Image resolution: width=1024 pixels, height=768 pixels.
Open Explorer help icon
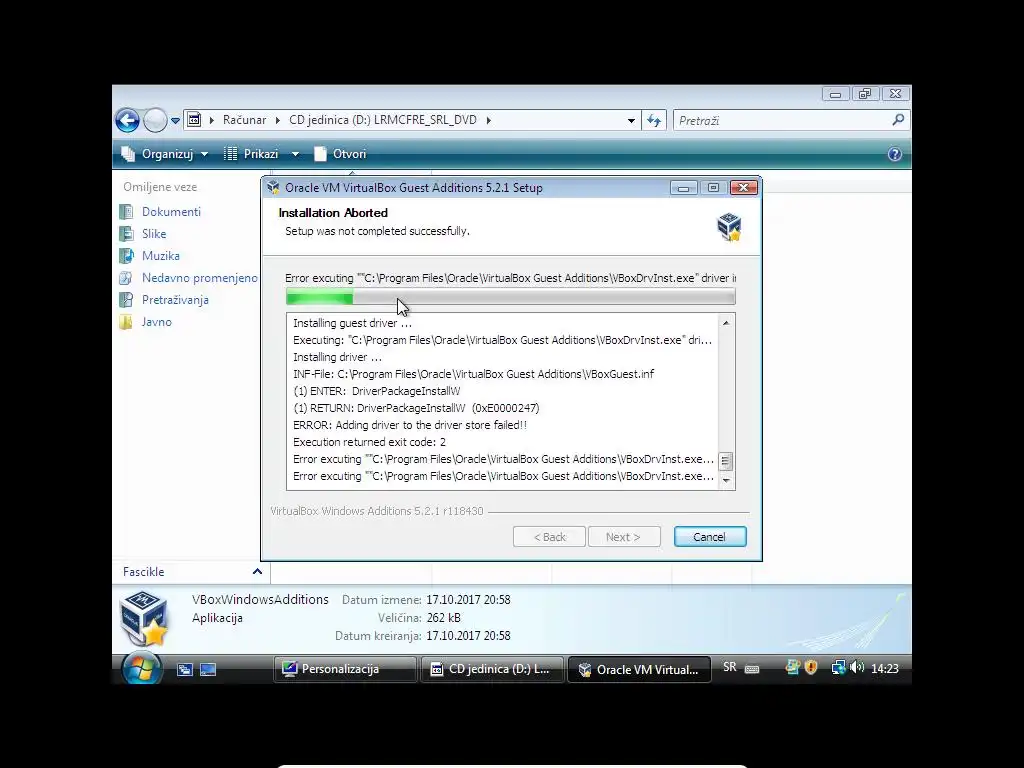895,154
